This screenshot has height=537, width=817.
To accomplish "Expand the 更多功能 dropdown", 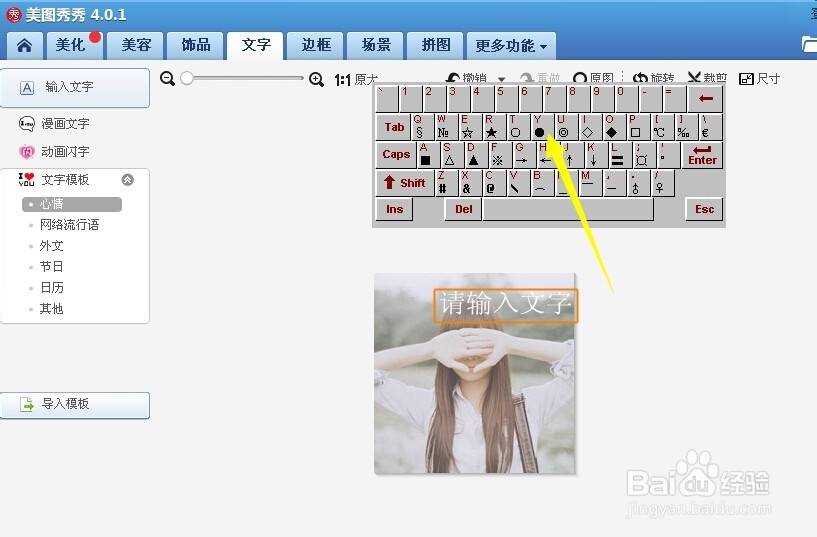I will (511, 46).
